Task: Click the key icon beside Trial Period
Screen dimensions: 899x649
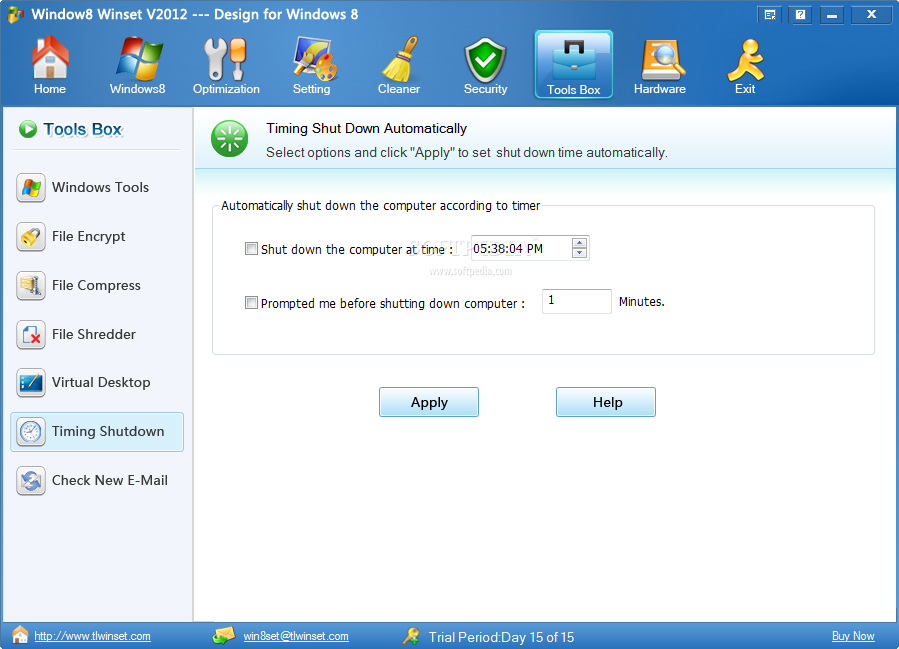Action: (411, 636)
